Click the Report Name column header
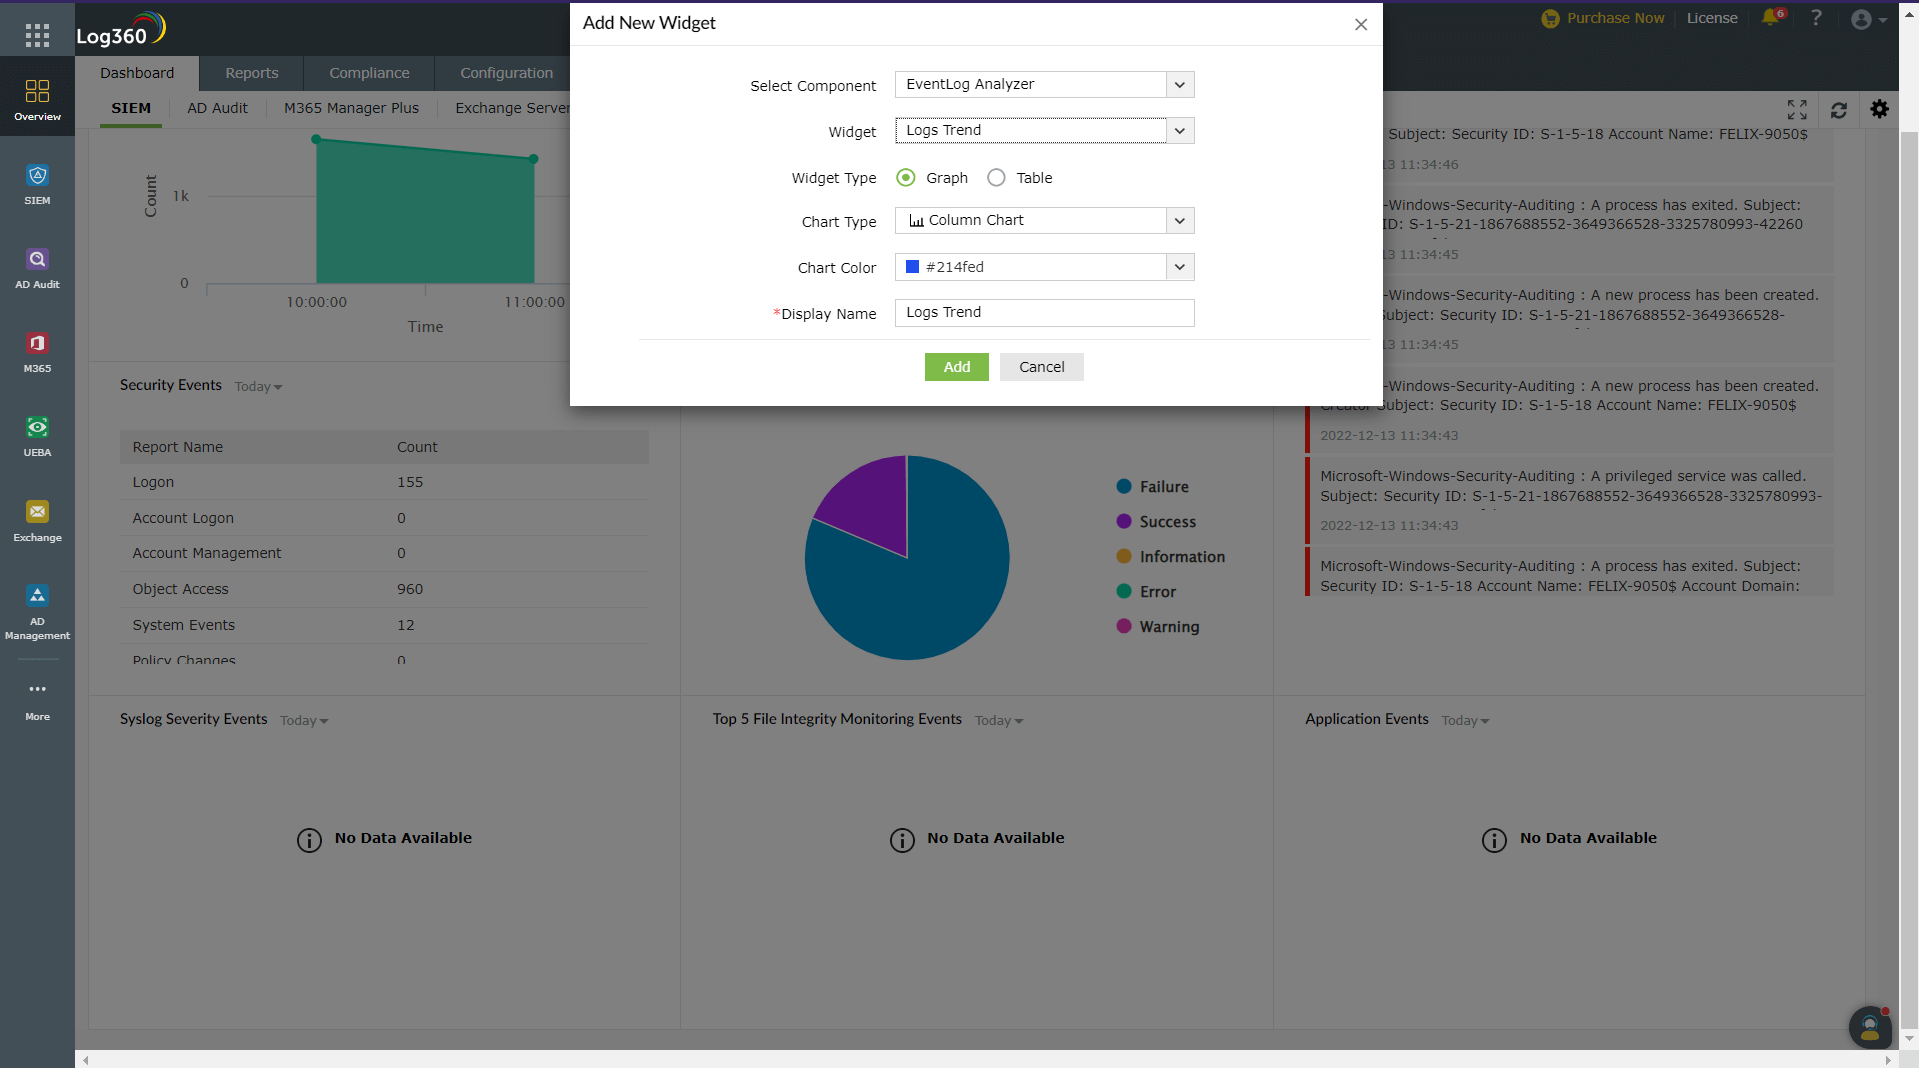This screenshot has height=1068, width=1919. coord(177,447)
